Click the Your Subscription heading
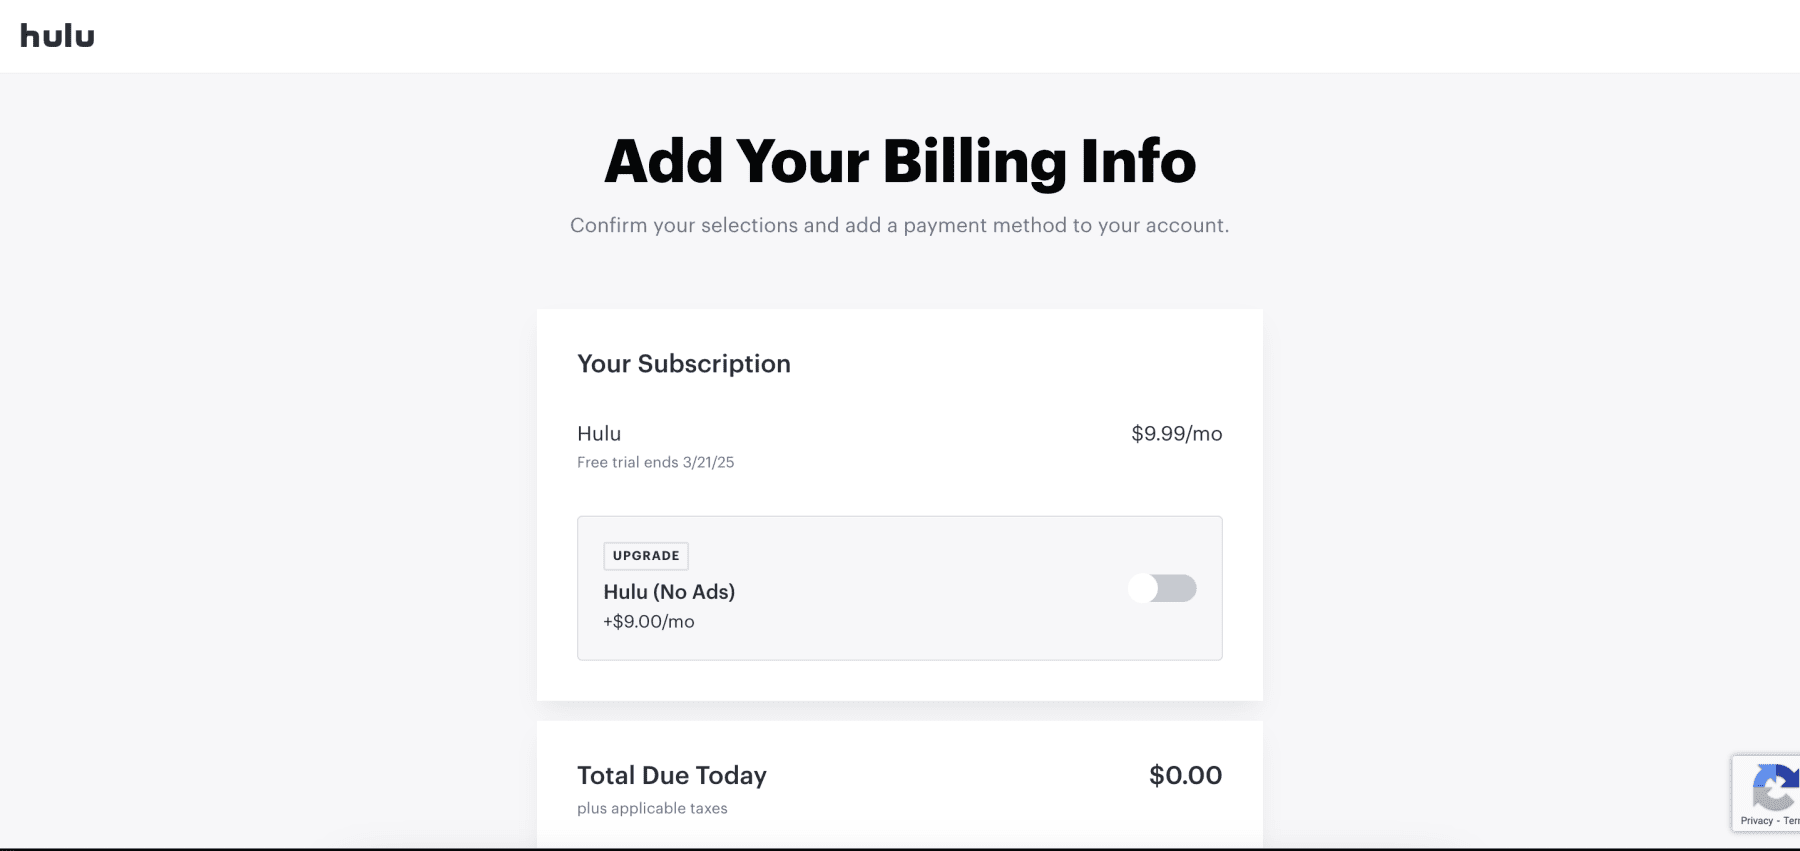 tap(684, 364)
